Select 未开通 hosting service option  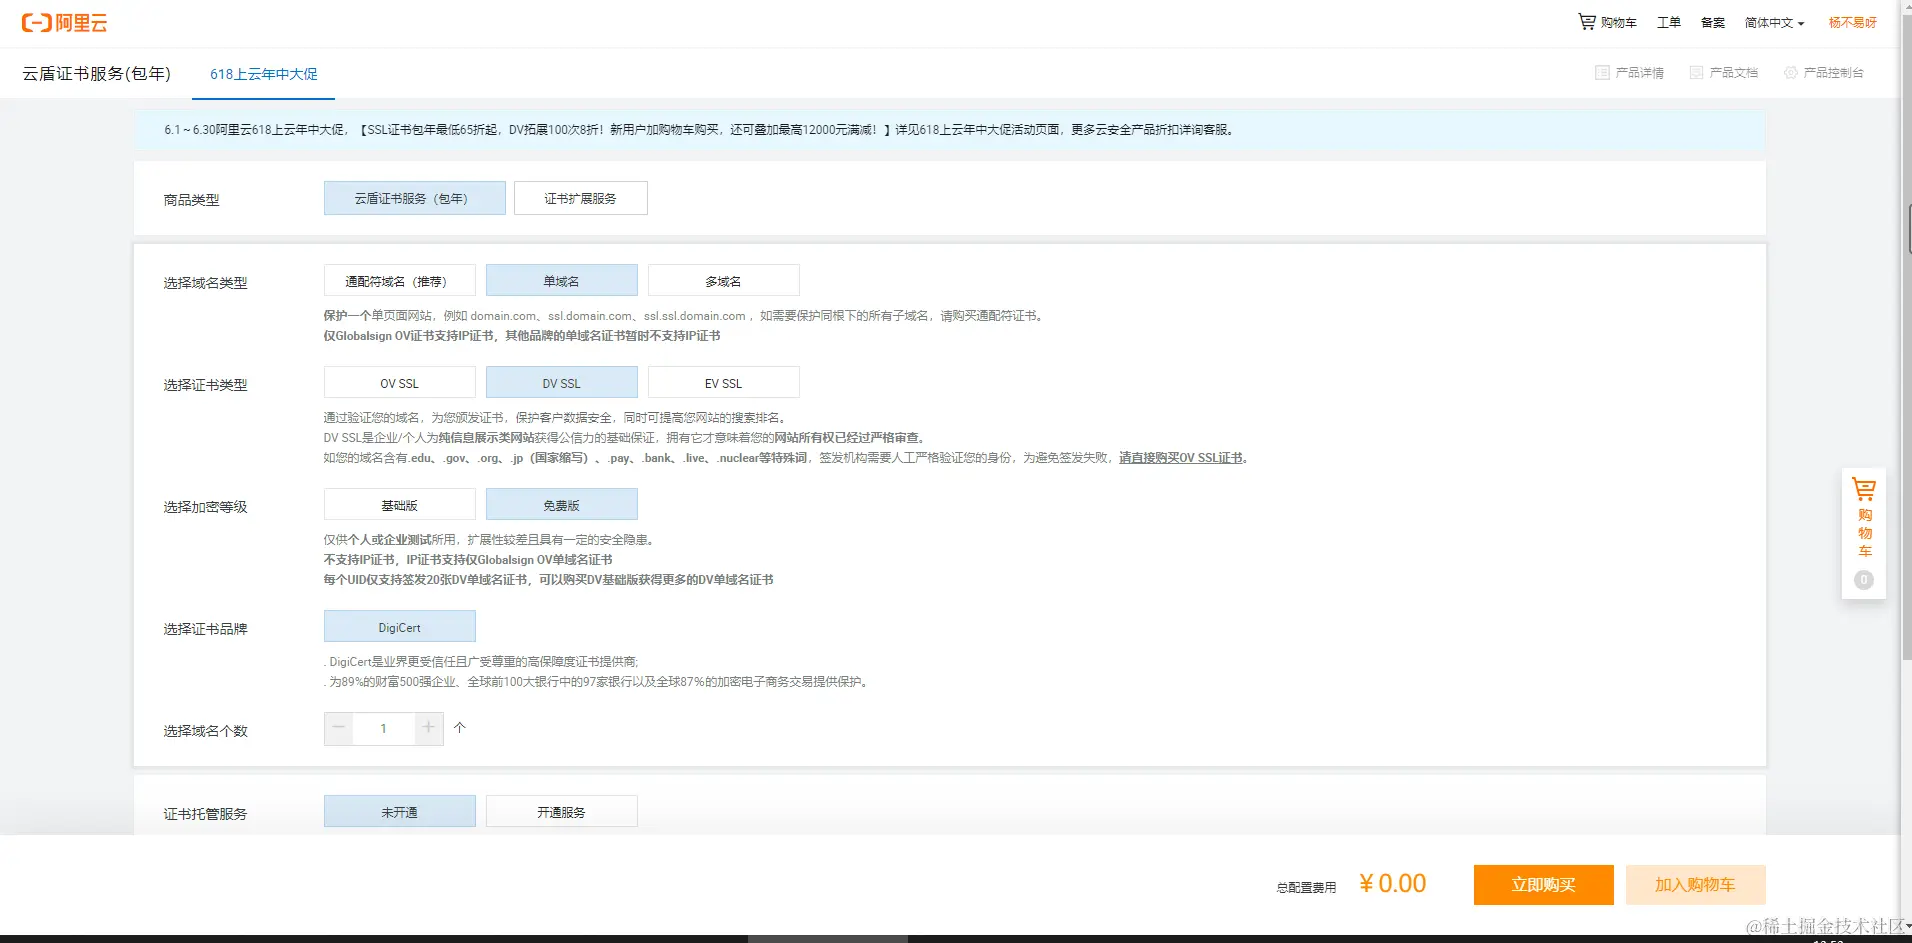pos(399,812)
